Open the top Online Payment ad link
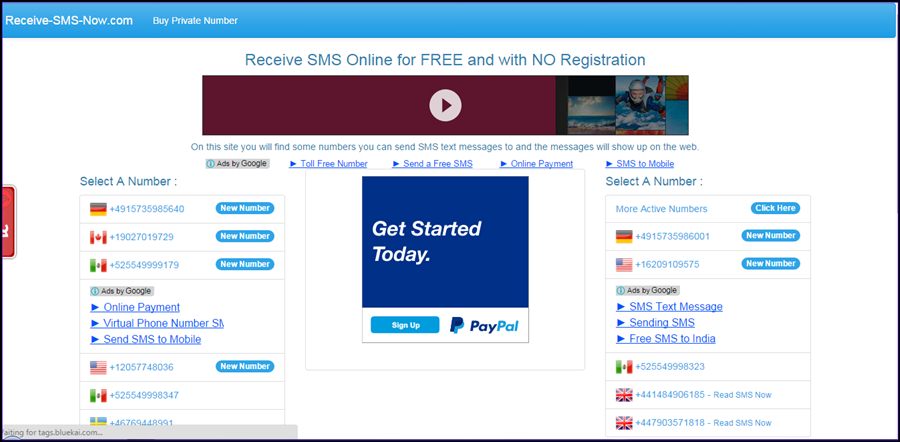 537,164
